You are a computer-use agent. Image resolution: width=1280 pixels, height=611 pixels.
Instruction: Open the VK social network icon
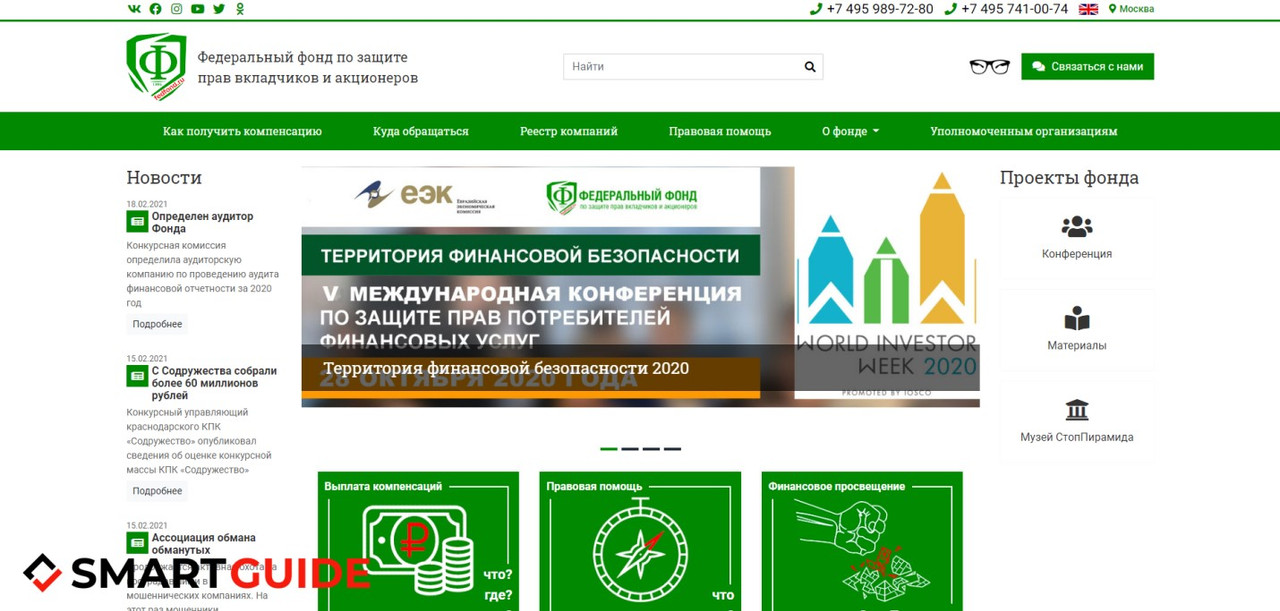pyautogui.click(x=134, y=9)
